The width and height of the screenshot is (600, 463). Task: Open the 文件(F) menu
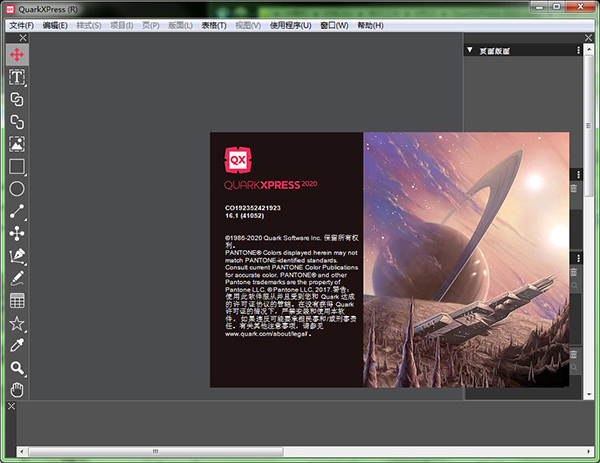pyautogui.click(x=21, y=26)
